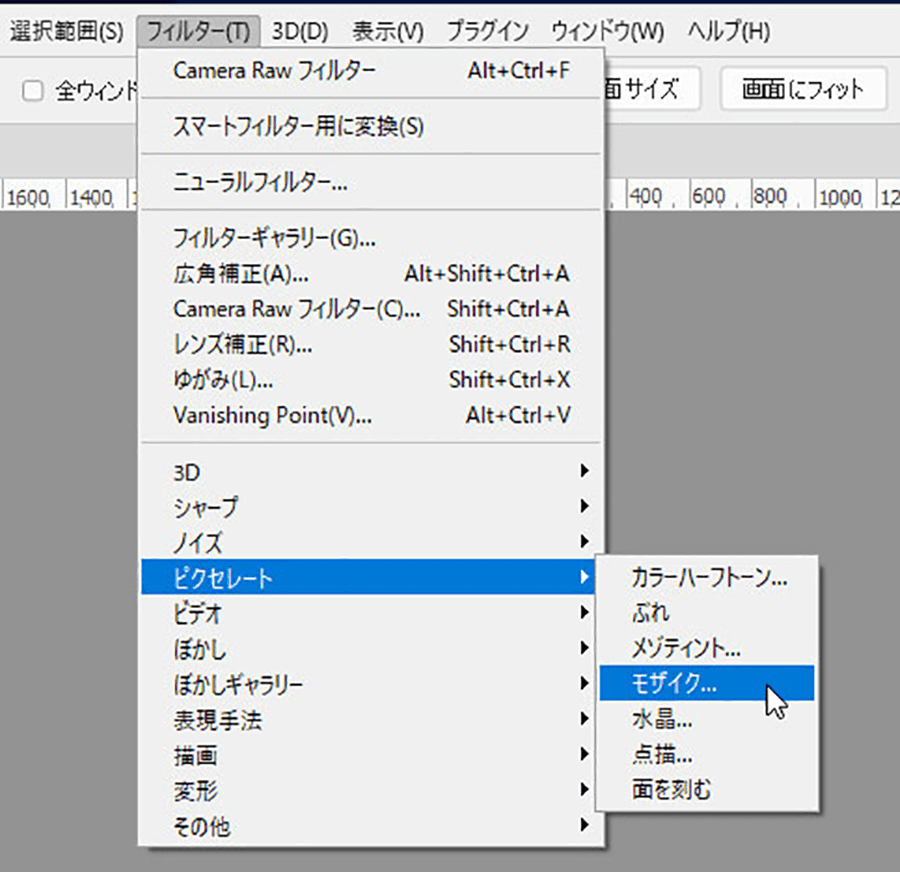The image size is (900, 872).
Task: Click the ruler at 1000 mark
Action: tap(840, 197)
